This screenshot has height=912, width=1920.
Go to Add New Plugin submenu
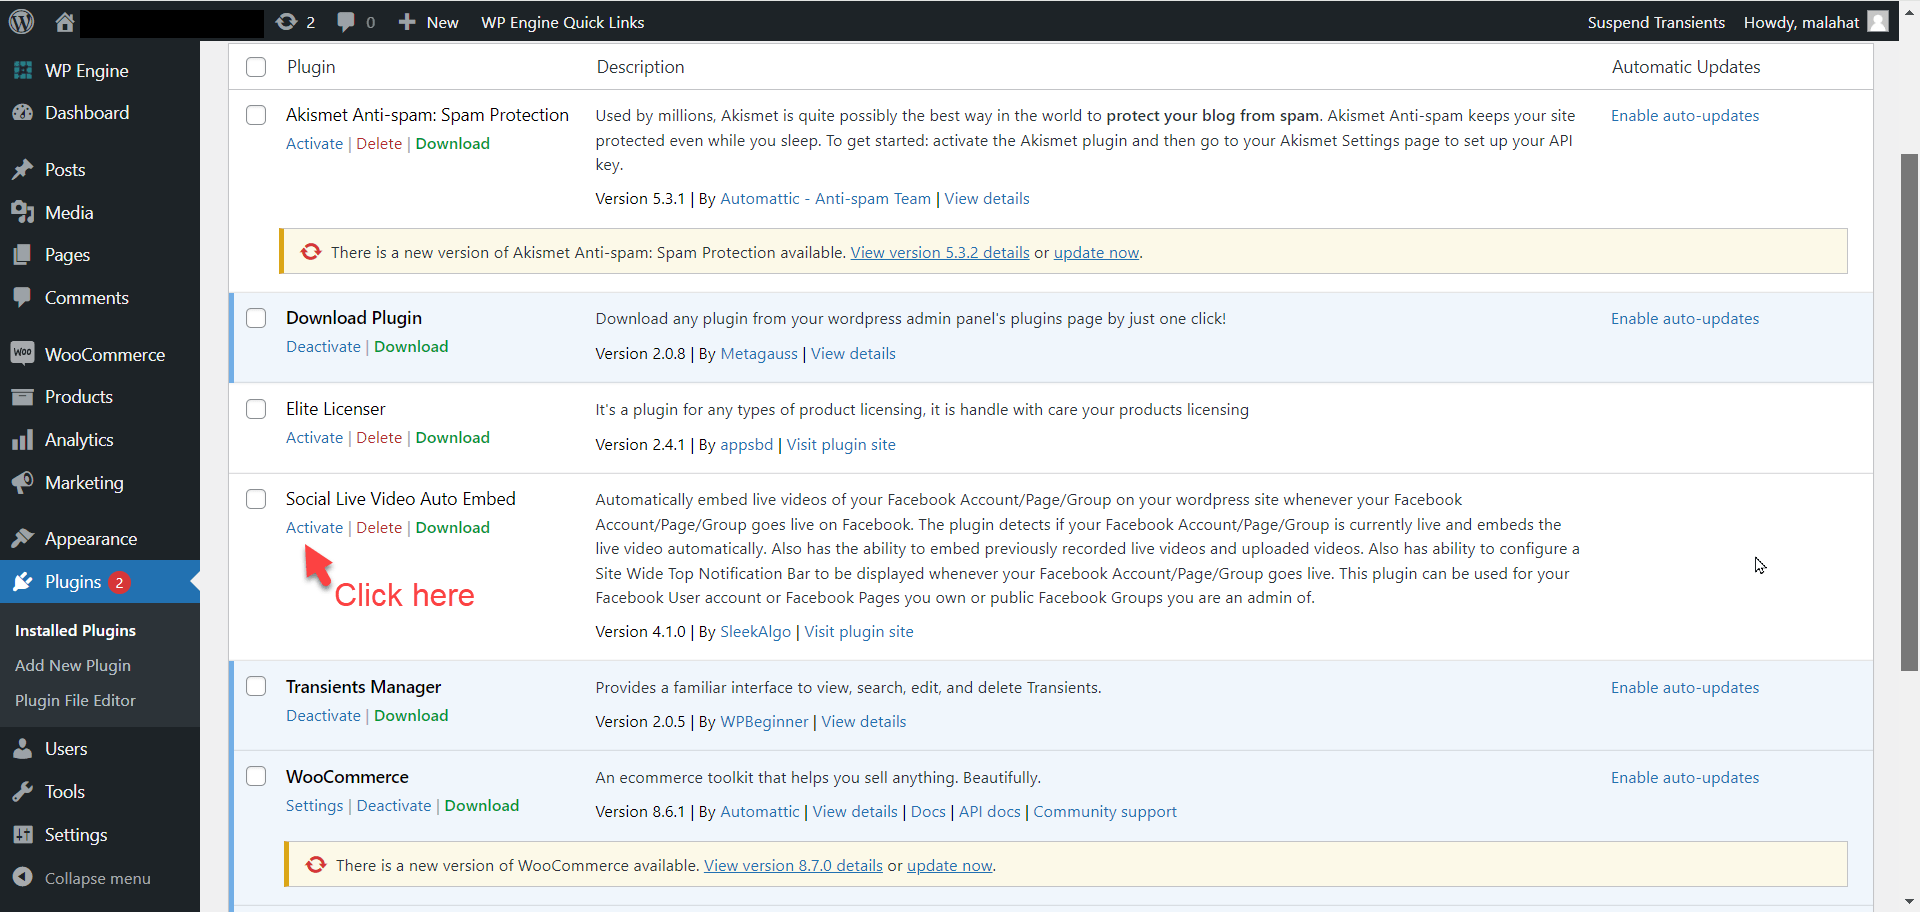(73, 665)
